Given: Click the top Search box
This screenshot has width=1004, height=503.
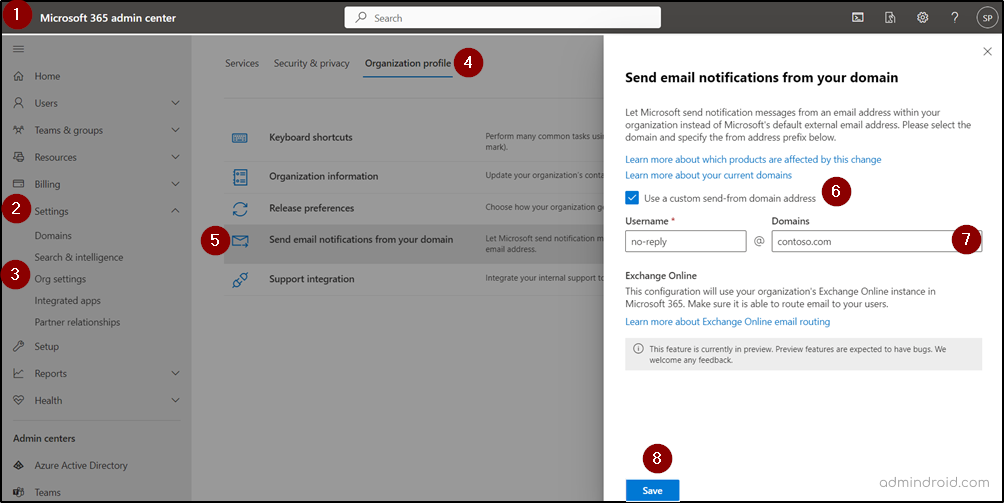Looking at the screenshot, I should click(503, 18).
